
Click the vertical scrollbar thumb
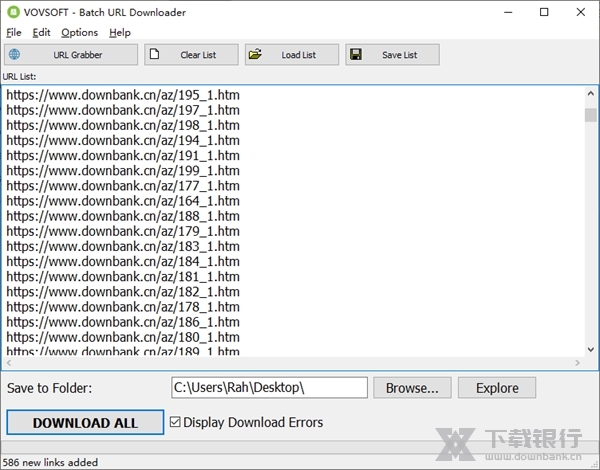[590, 115]
